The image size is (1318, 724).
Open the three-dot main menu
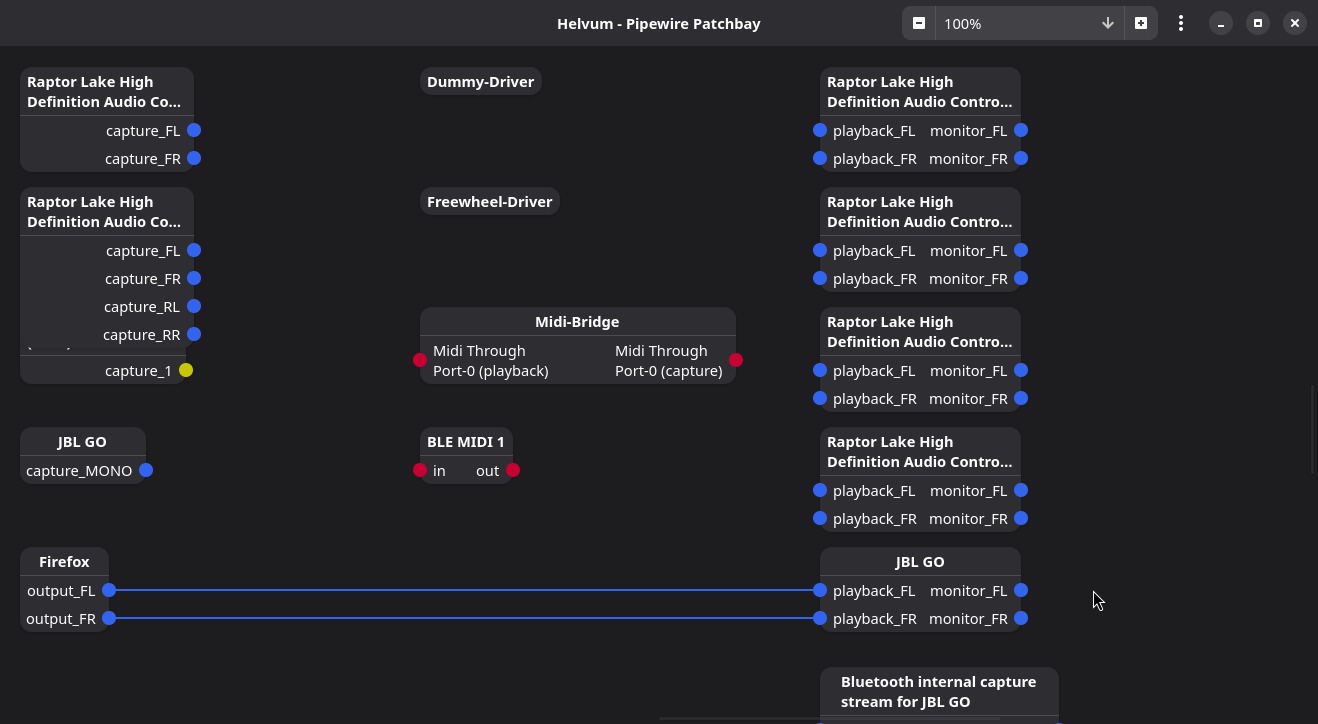pos(1181,23)
